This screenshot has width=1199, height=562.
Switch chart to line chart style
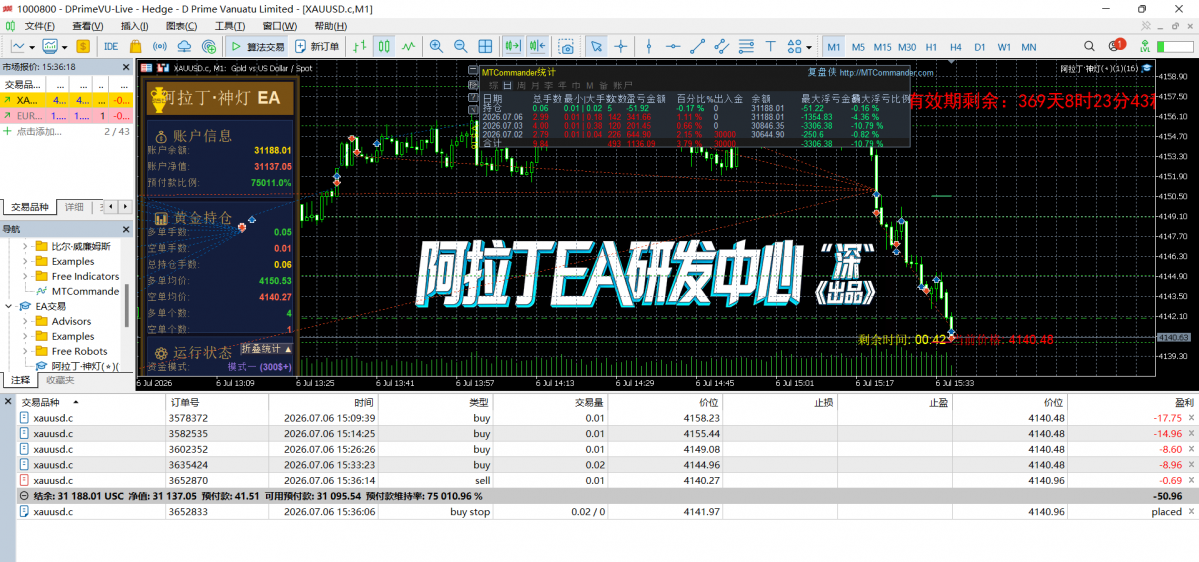coord(410,46)
